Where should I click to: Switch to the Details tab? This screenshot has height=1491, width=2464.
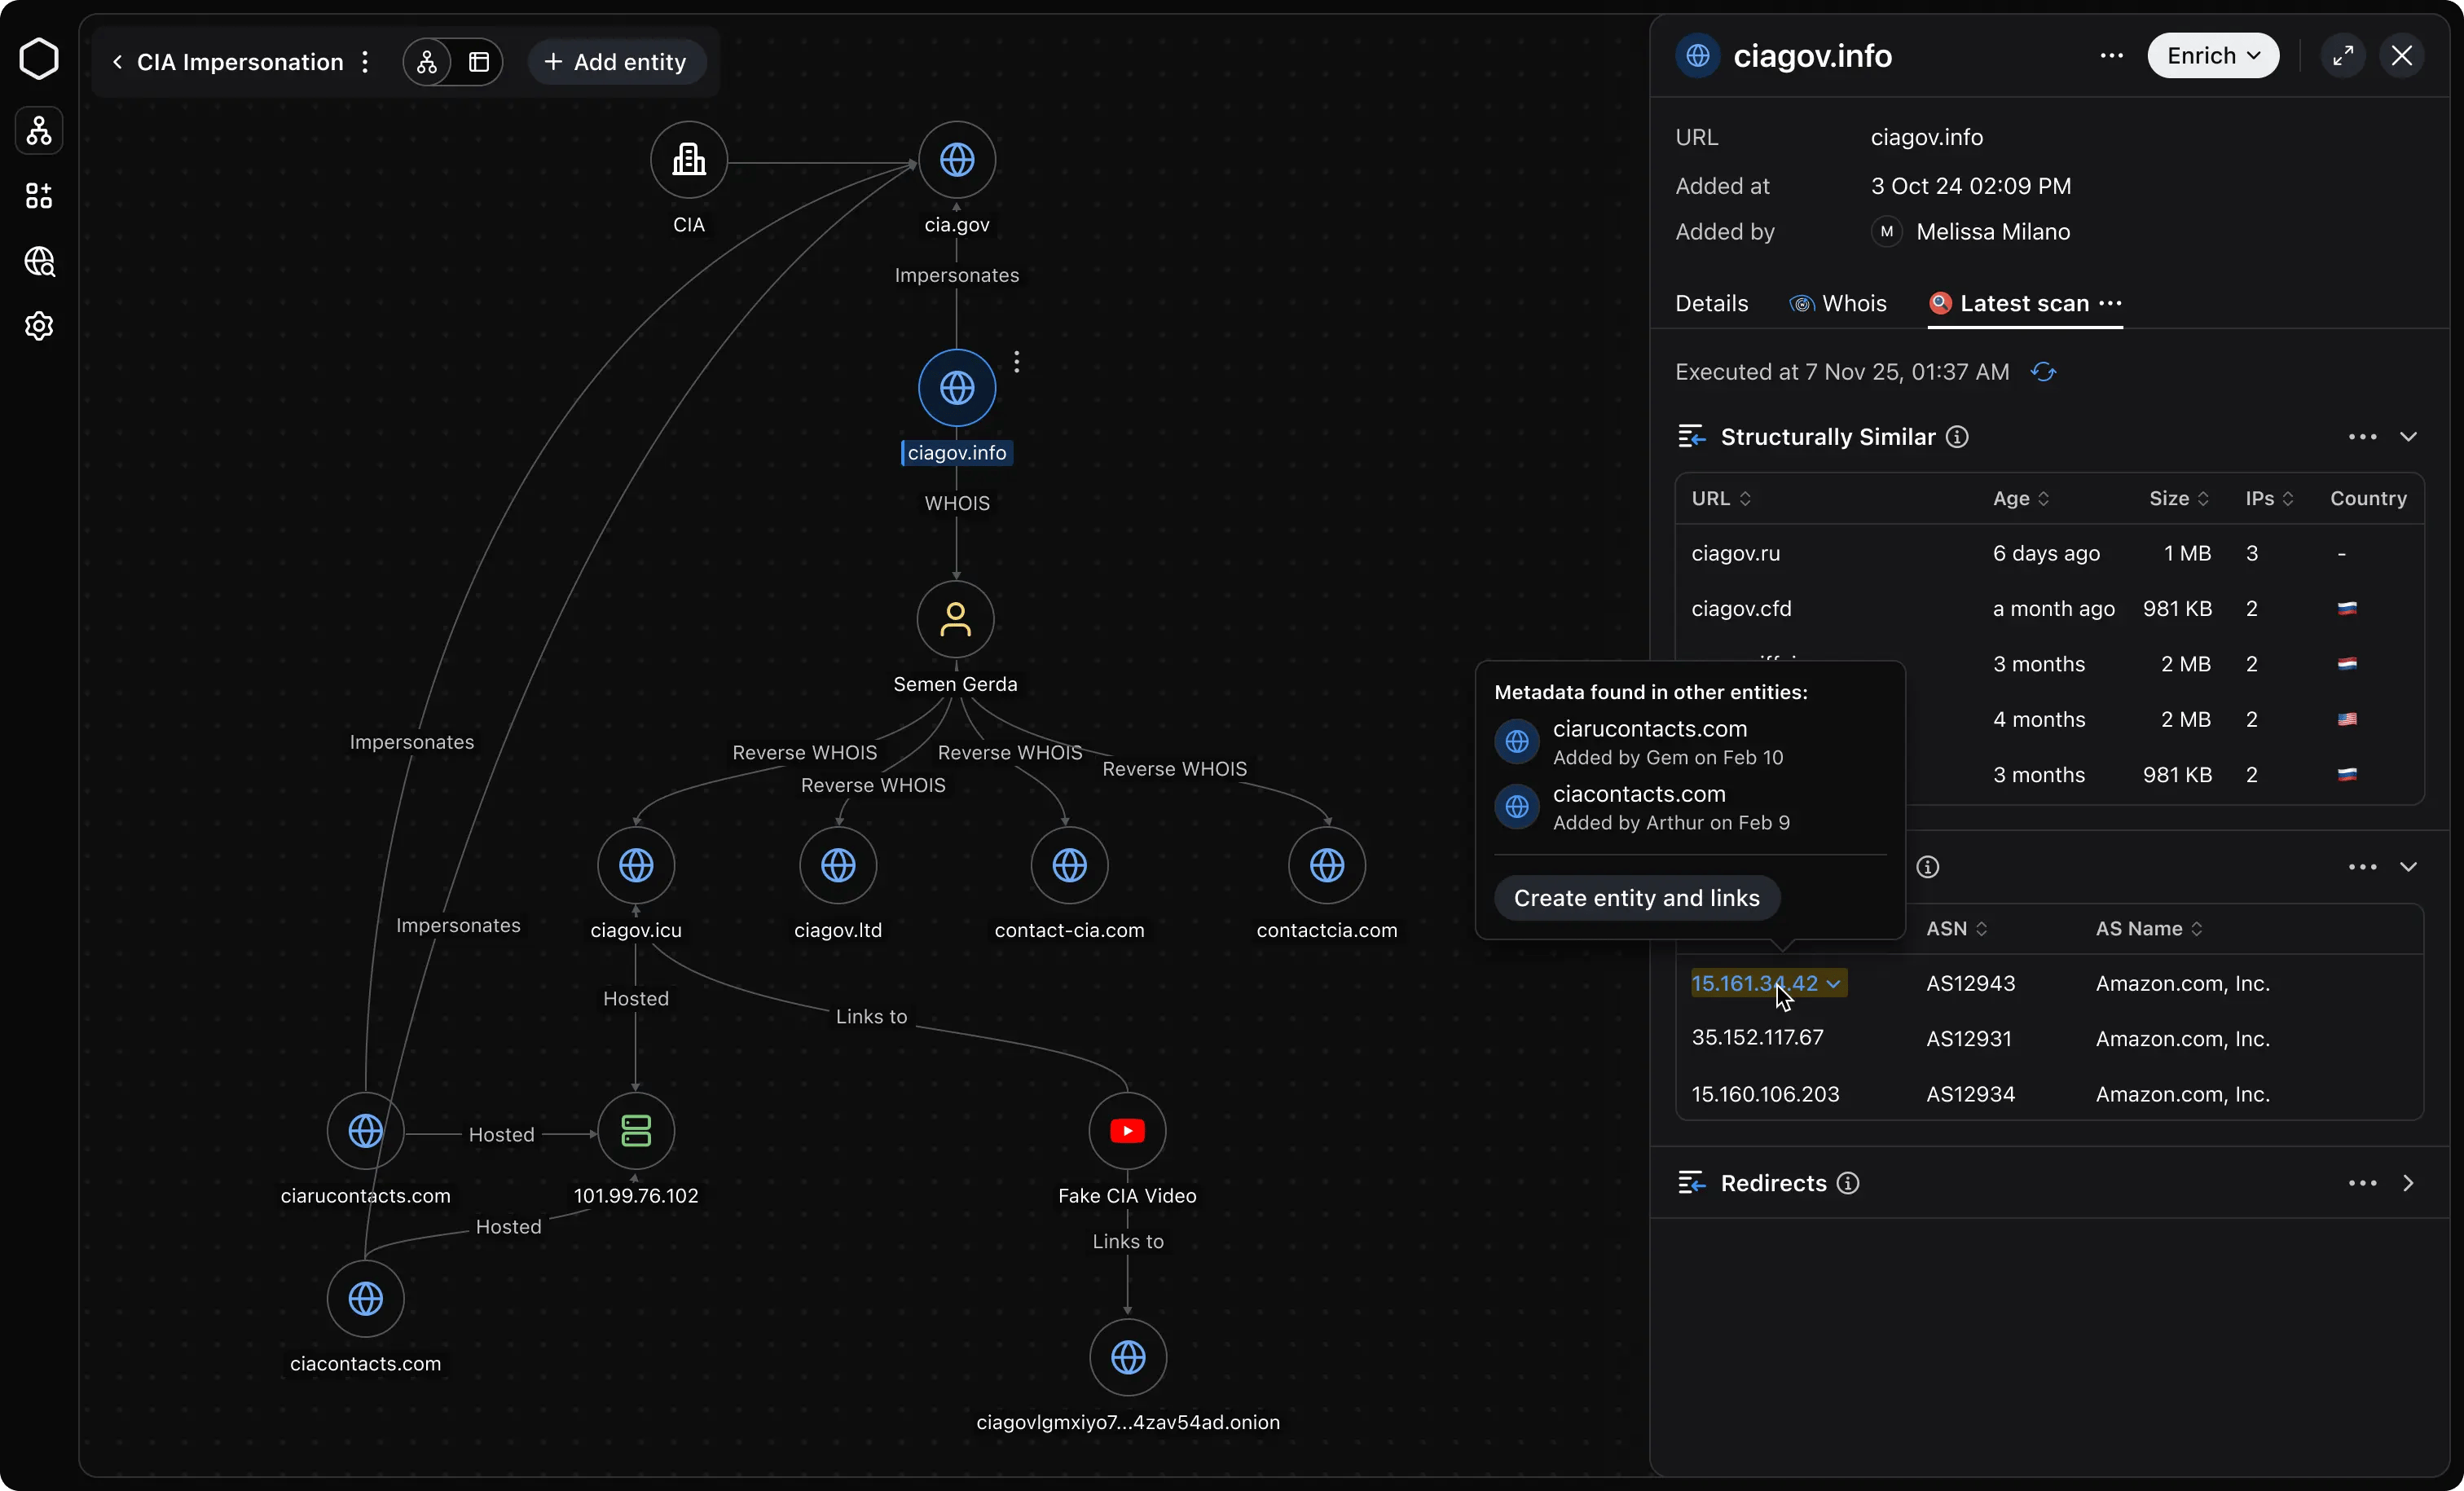1710,304
